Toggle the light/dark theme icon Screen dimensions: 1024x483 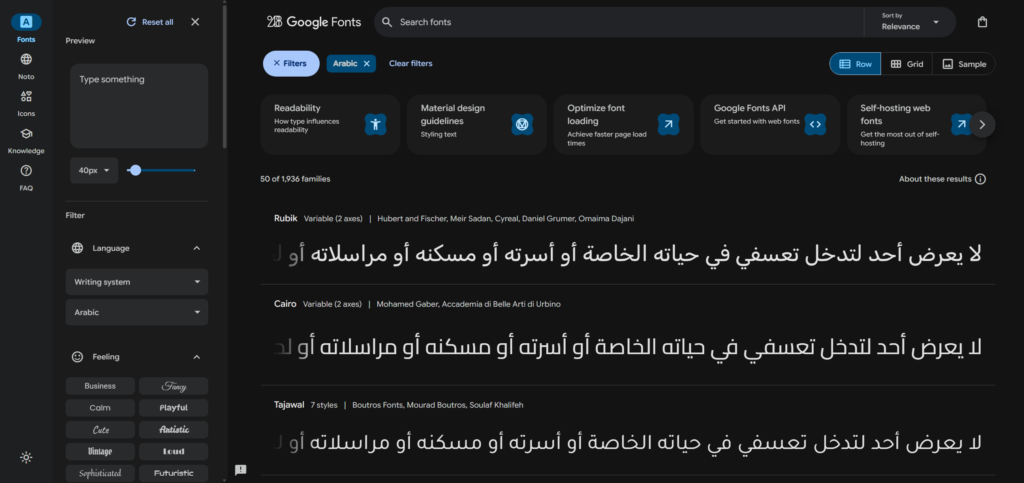[26, 458]
